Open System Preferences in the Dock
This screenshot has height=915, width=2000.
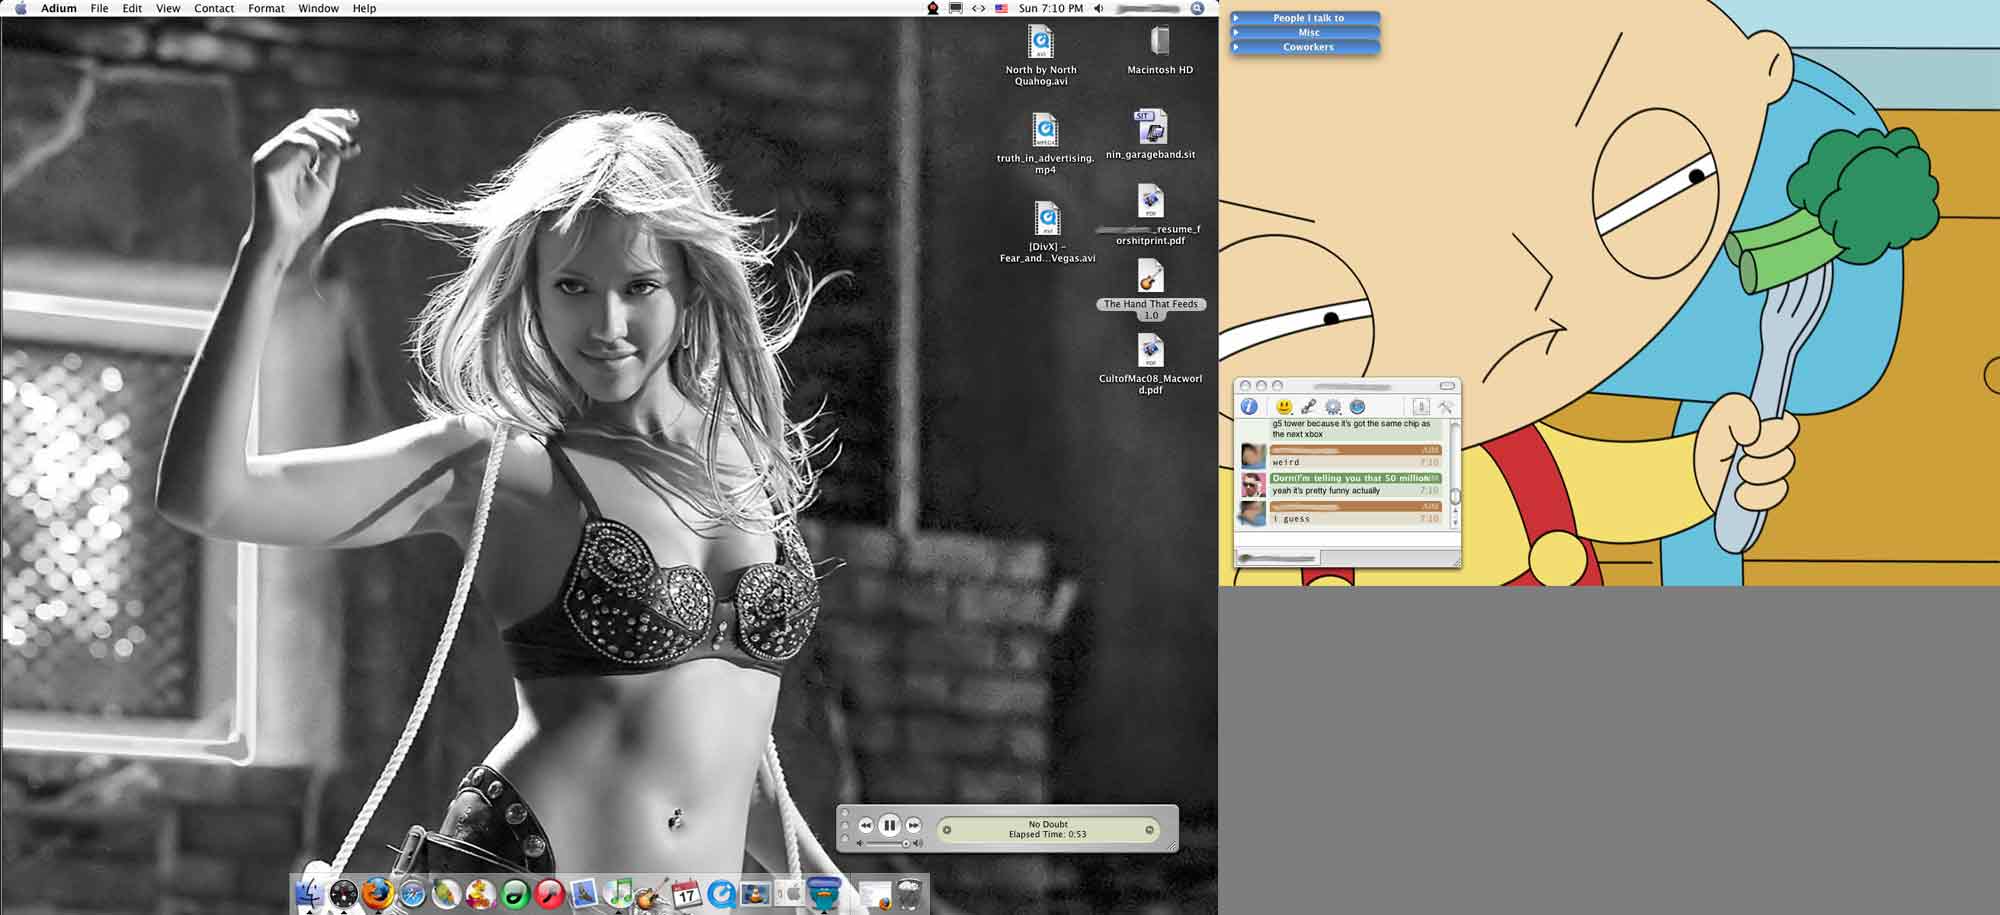click(790, 893)
